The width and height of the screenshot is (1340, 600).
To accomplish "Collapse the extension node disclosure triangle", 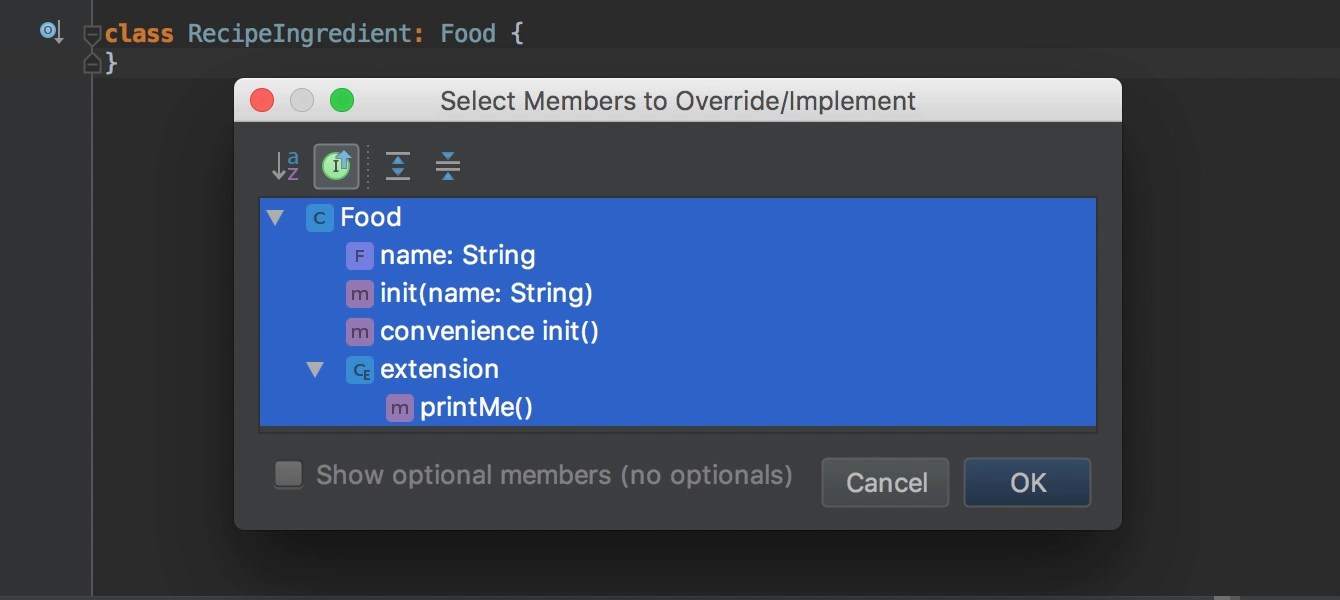I will [x=316, y=369].
